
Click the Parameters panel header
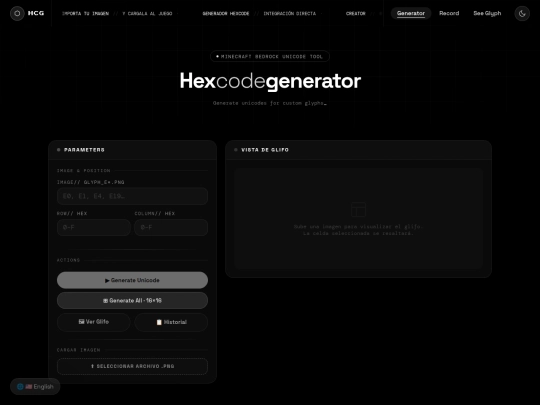coord(132,150)
